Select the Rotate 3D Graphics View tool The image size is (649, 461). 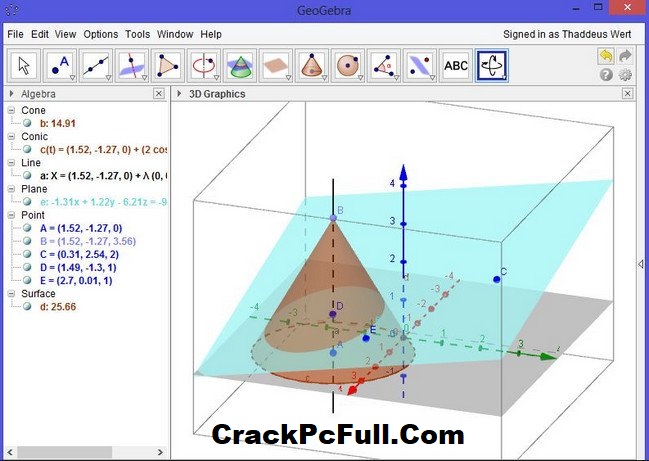(x=491, y=65)
